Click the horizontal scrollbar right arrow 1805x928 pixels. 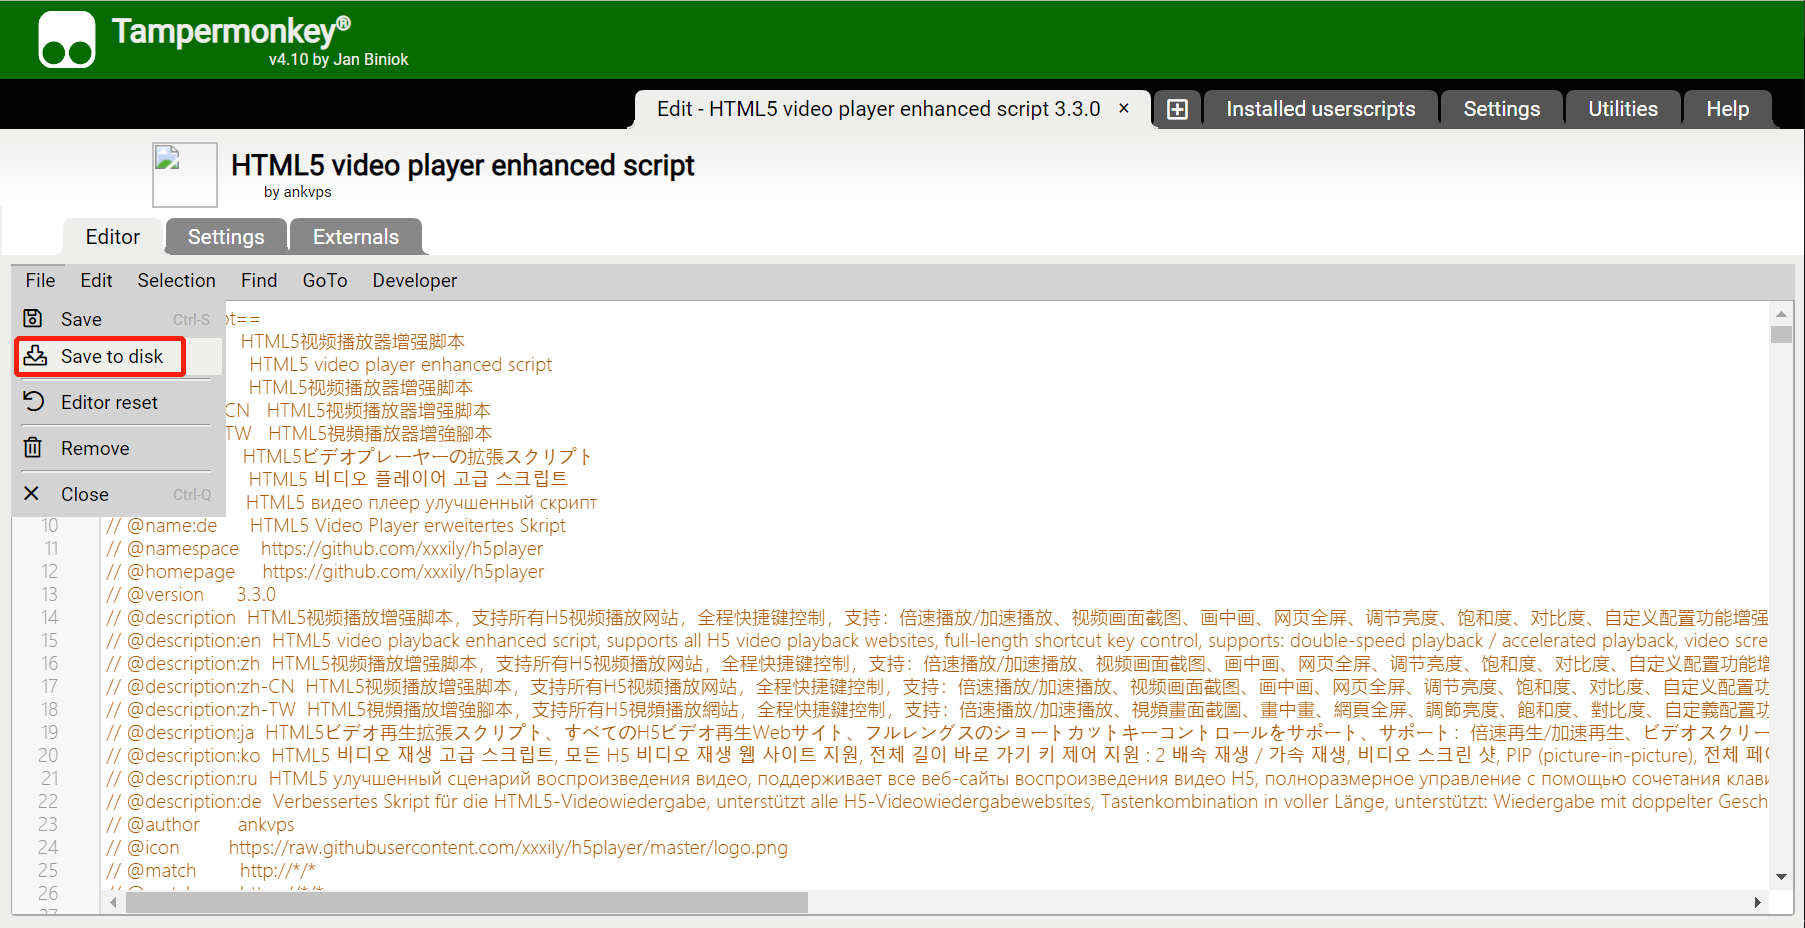coord(1758,902)
